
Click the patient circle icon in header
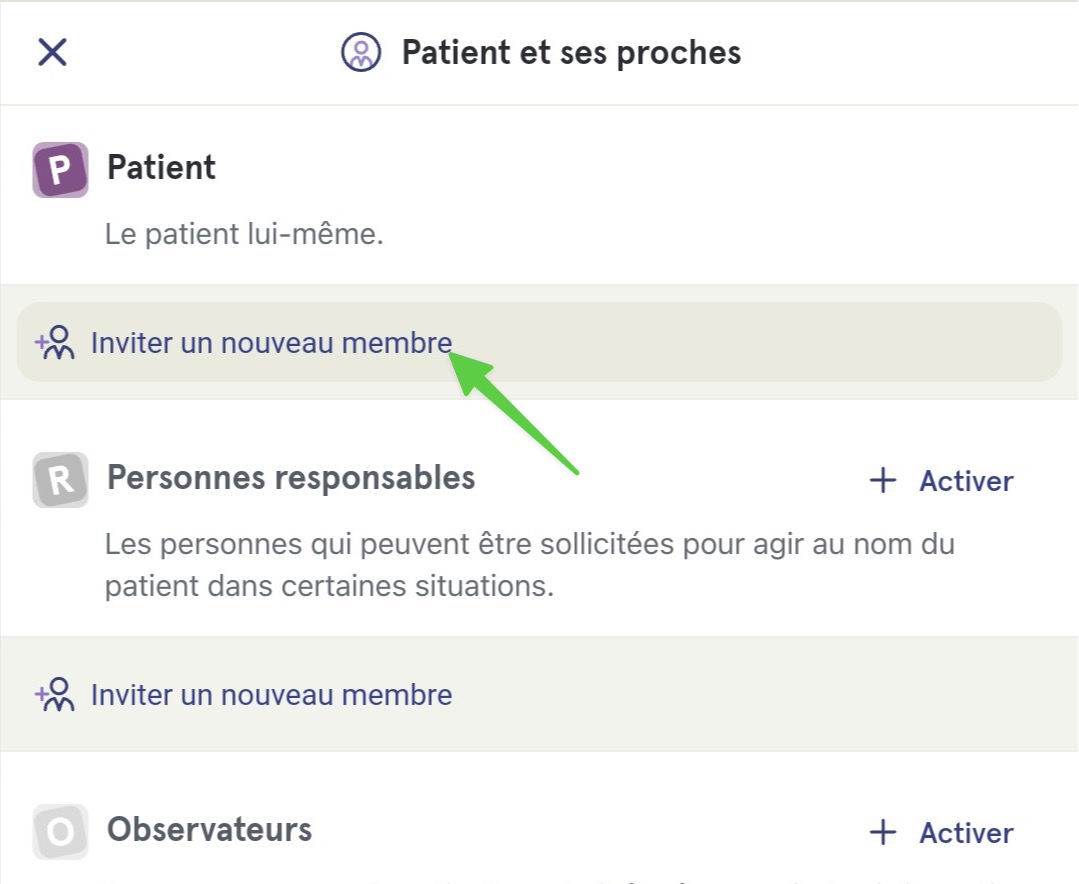click(361, 52)
